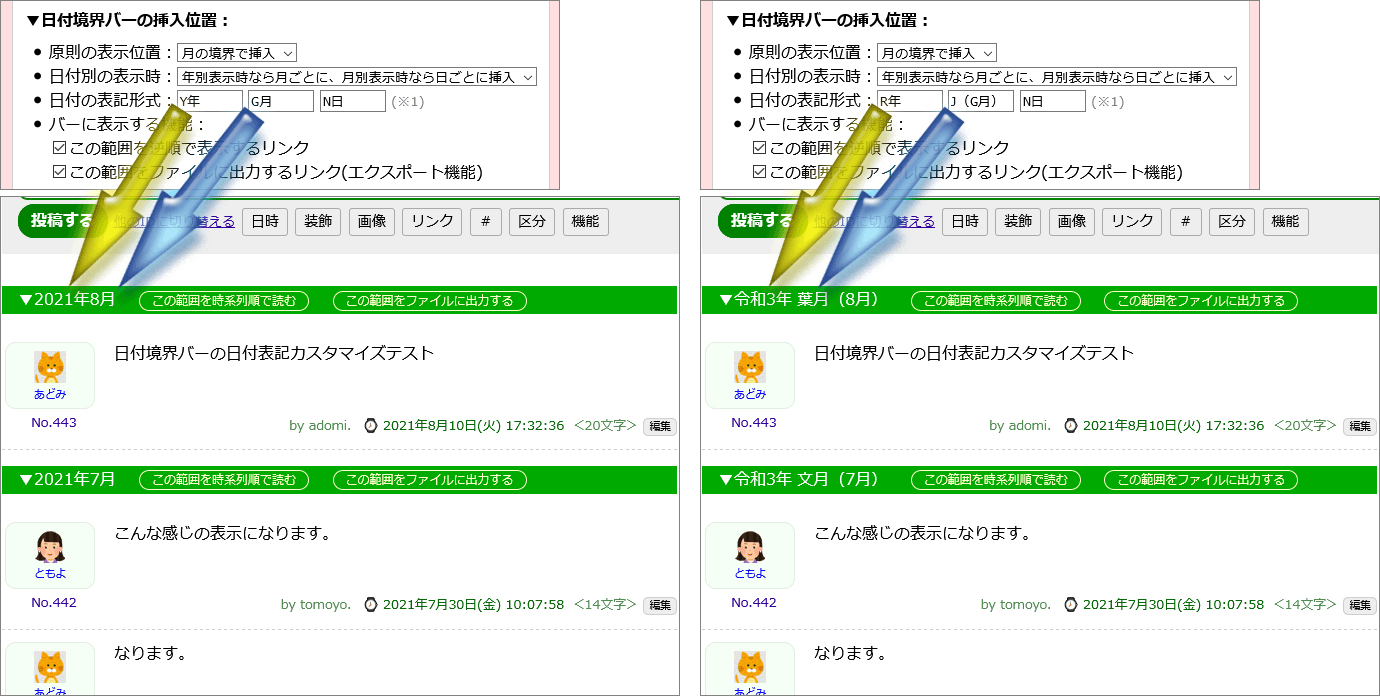This screenshot has height=696, width=1380.
Task: Click この範囲をファイルに出力する in the 2021年7月 bar
Action: [429, 481]
